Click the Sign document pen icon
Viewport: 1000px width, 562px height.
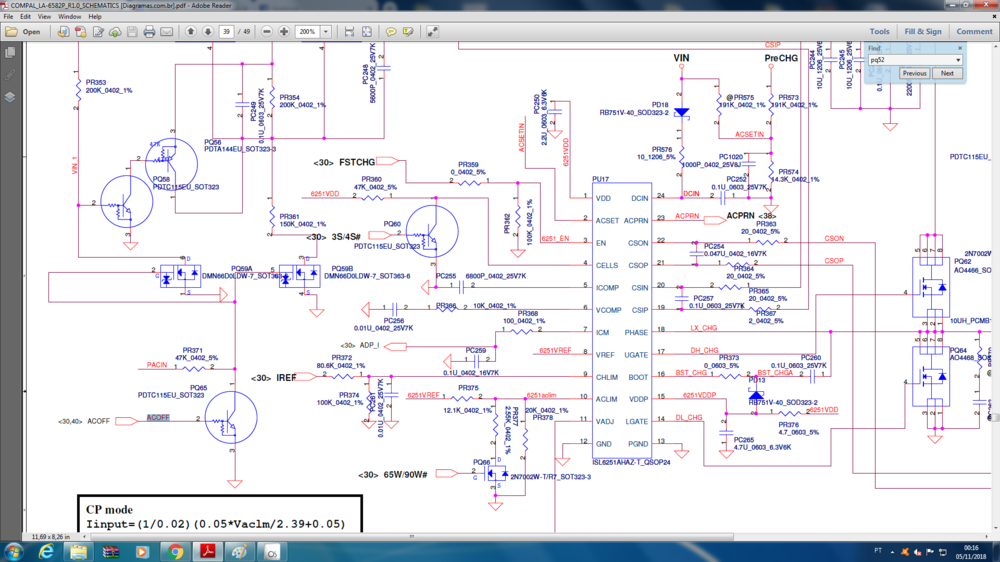(x=98, y=31)
